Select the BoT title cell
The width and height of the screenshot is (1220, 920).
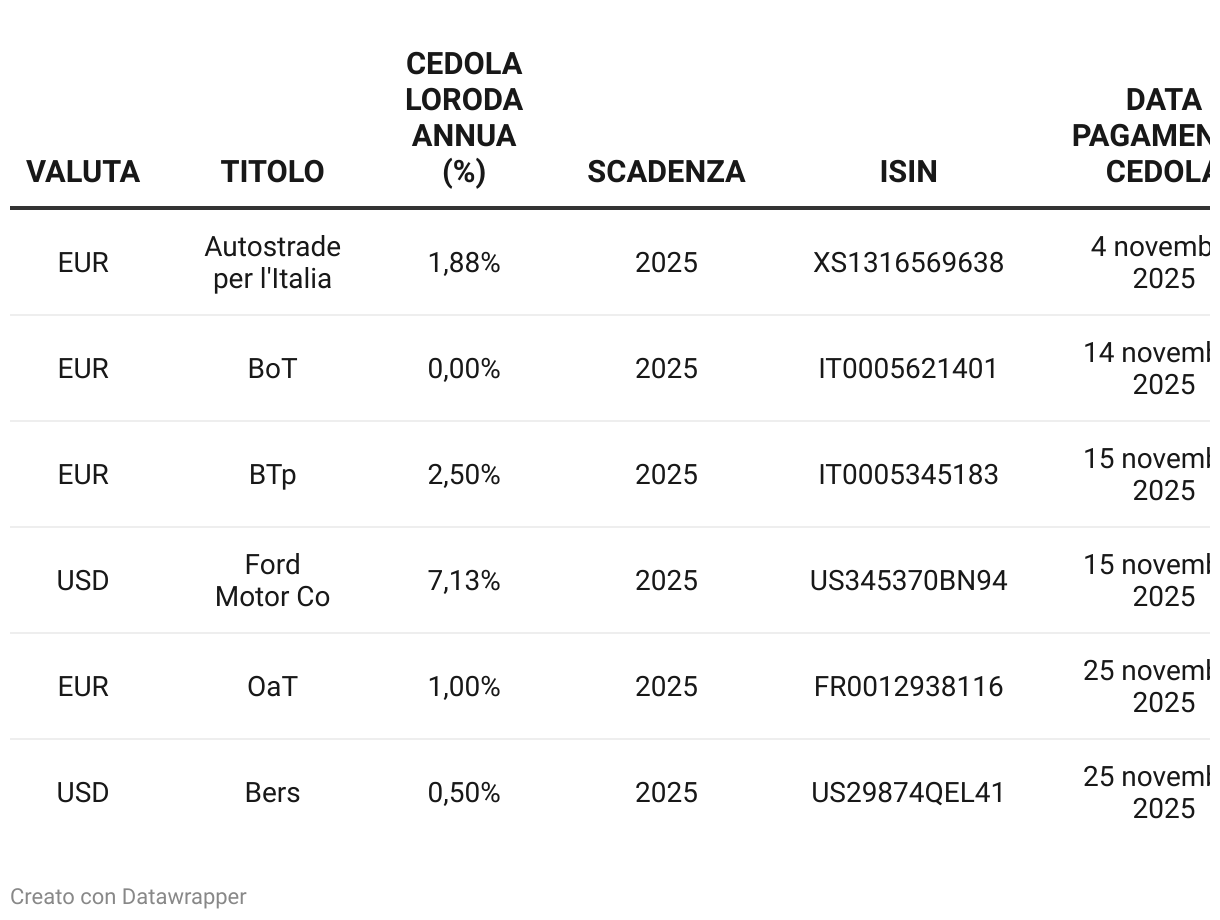273,369
